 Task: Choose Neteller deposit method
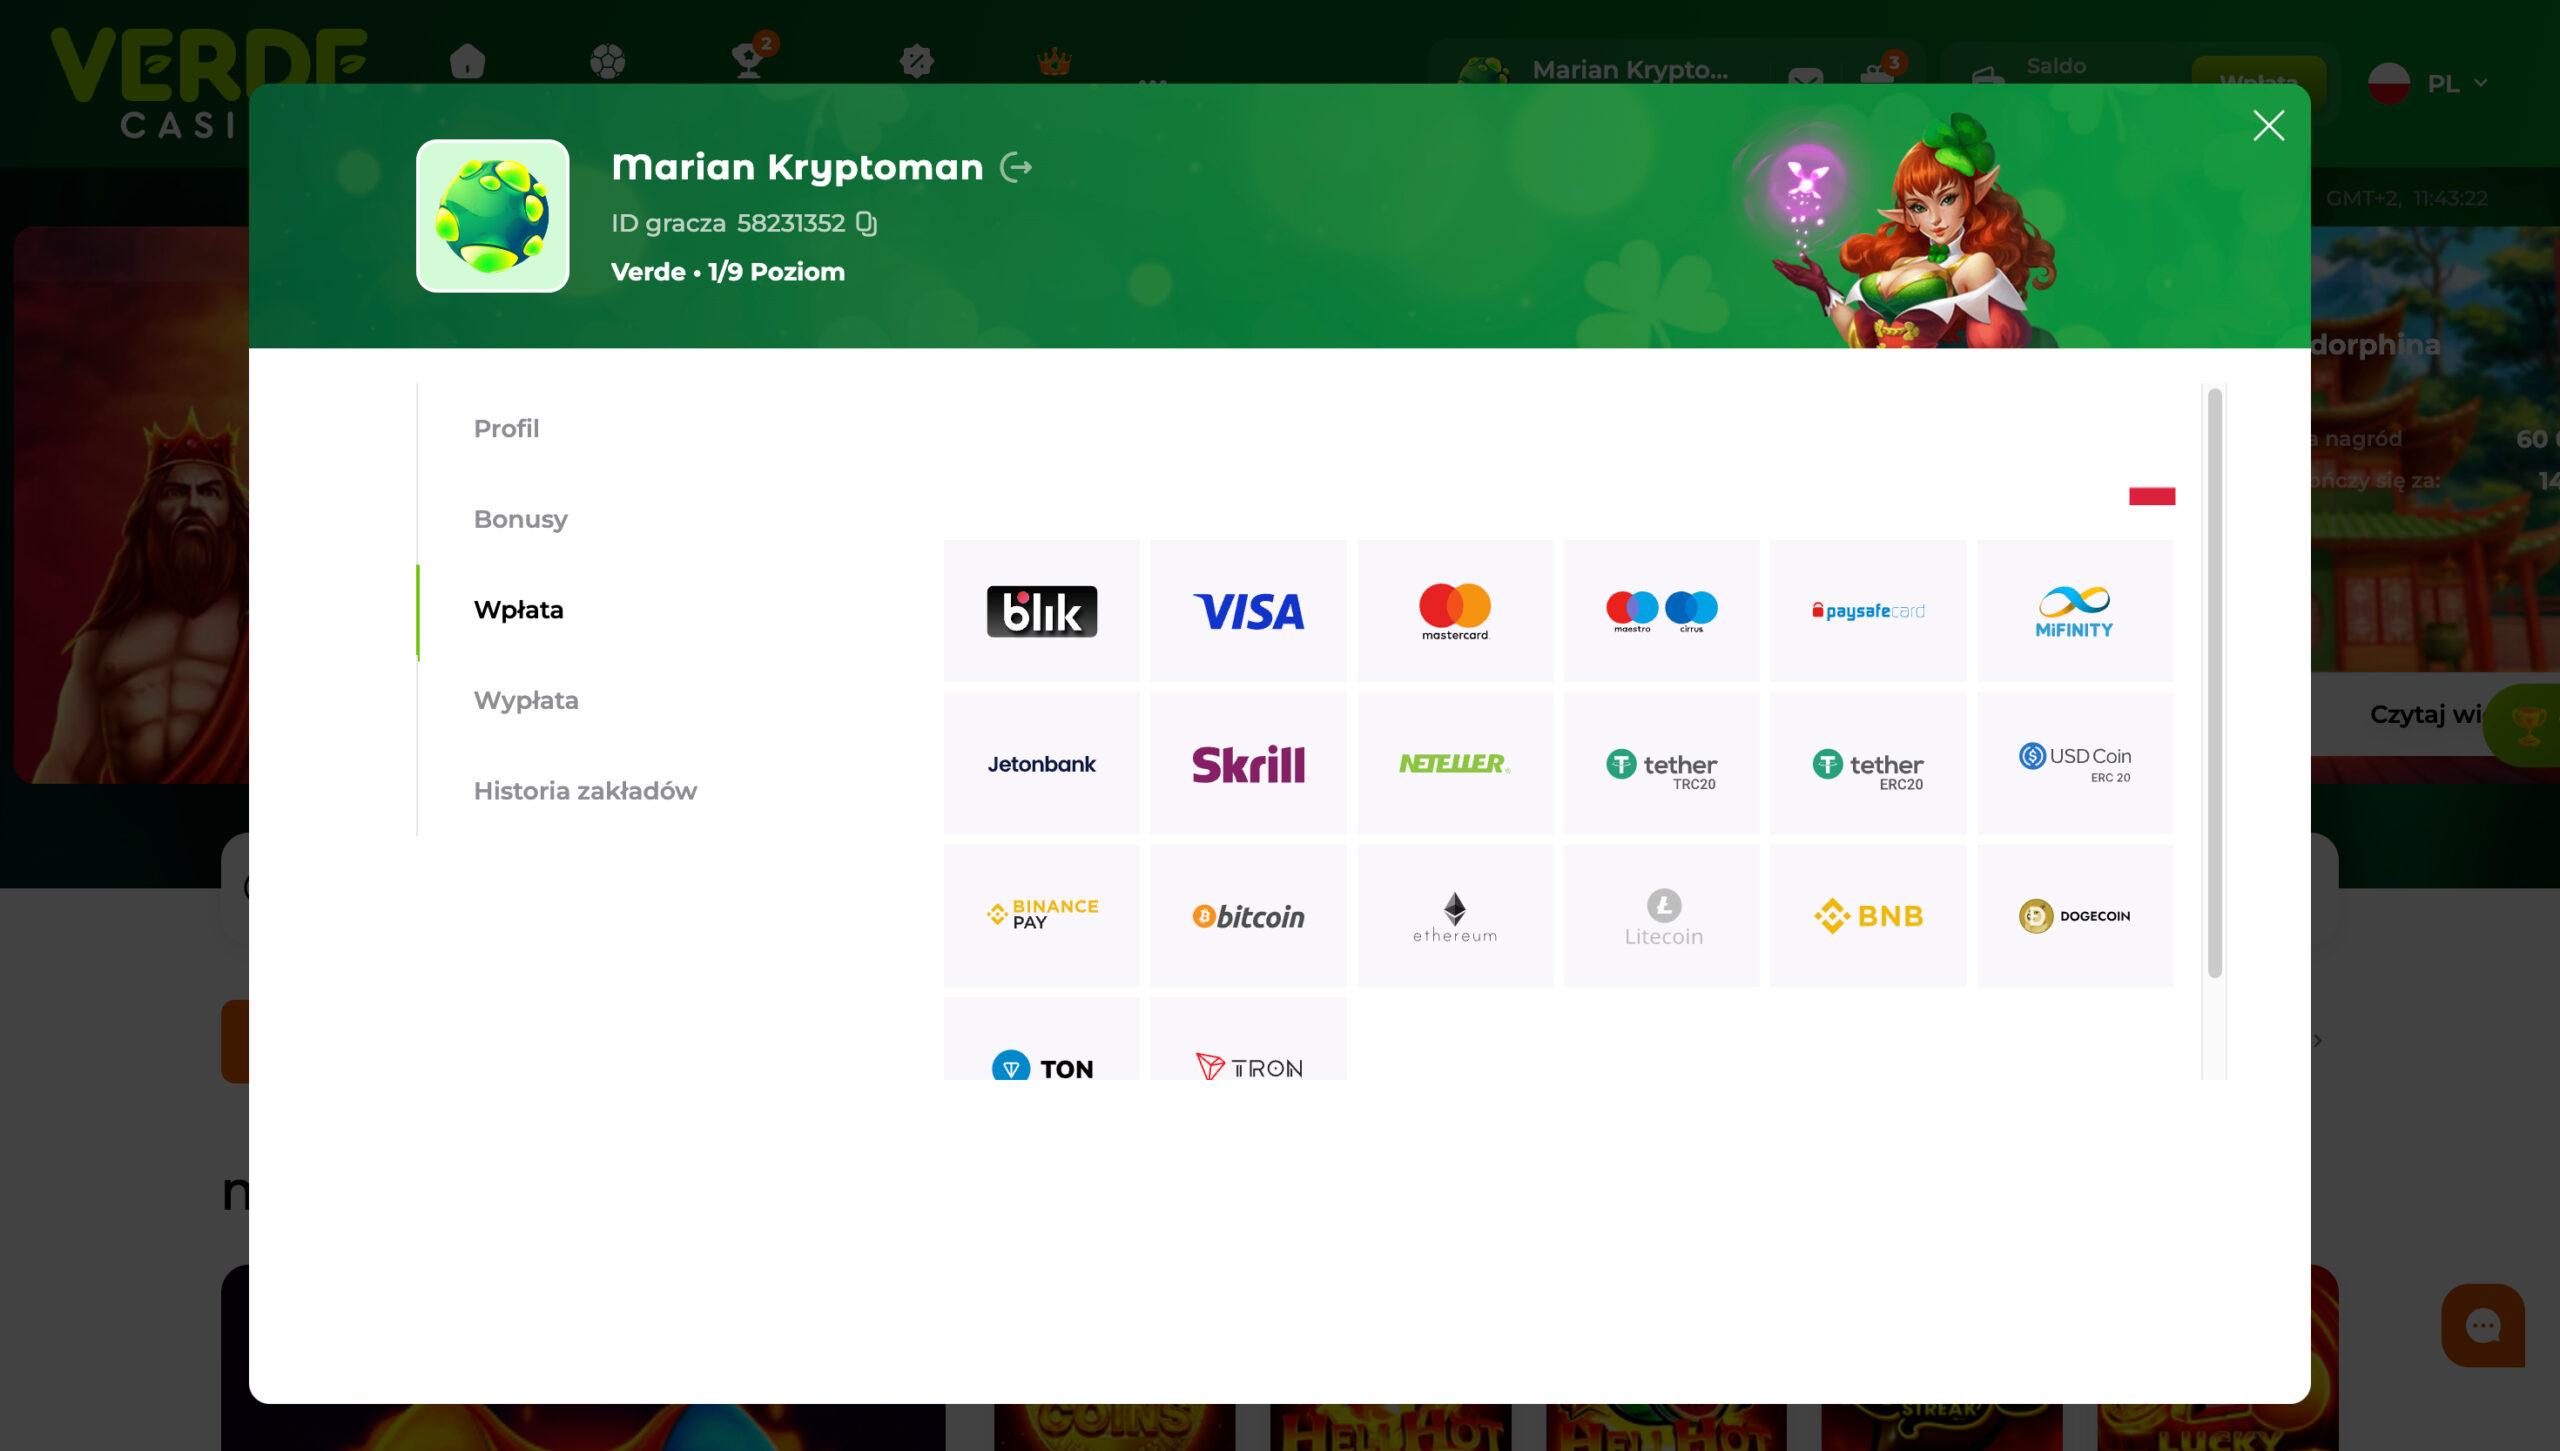click(x=1454, y=764)
